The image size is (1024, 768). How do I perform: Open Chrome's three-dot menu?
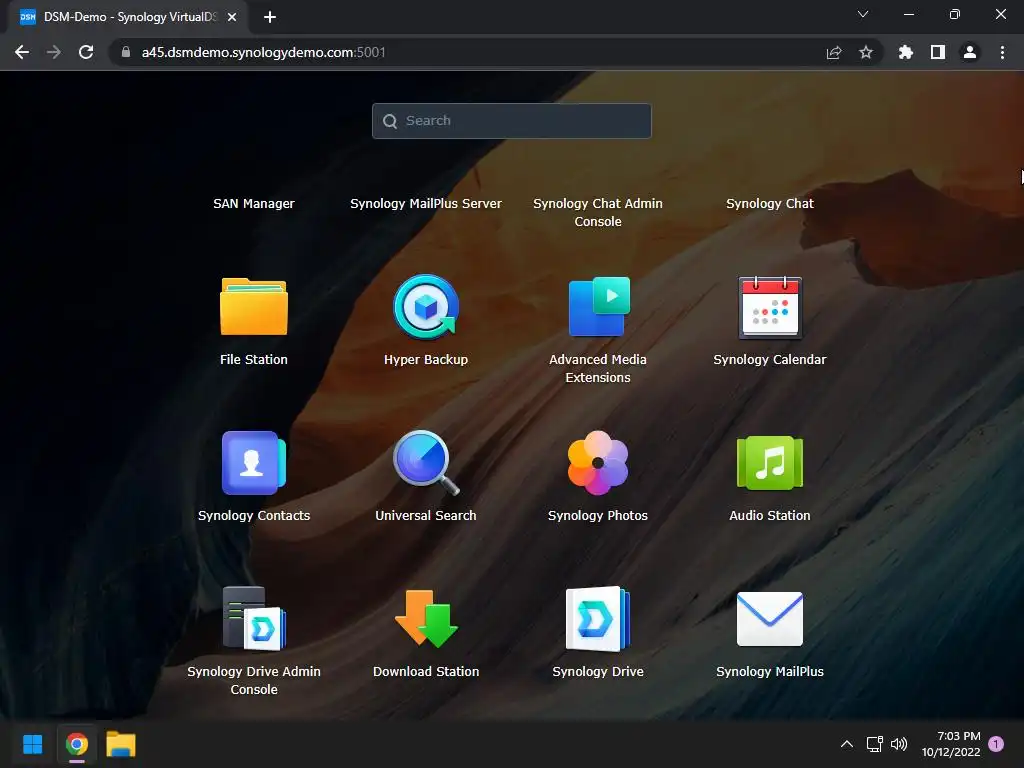(x=1002, y=52)
